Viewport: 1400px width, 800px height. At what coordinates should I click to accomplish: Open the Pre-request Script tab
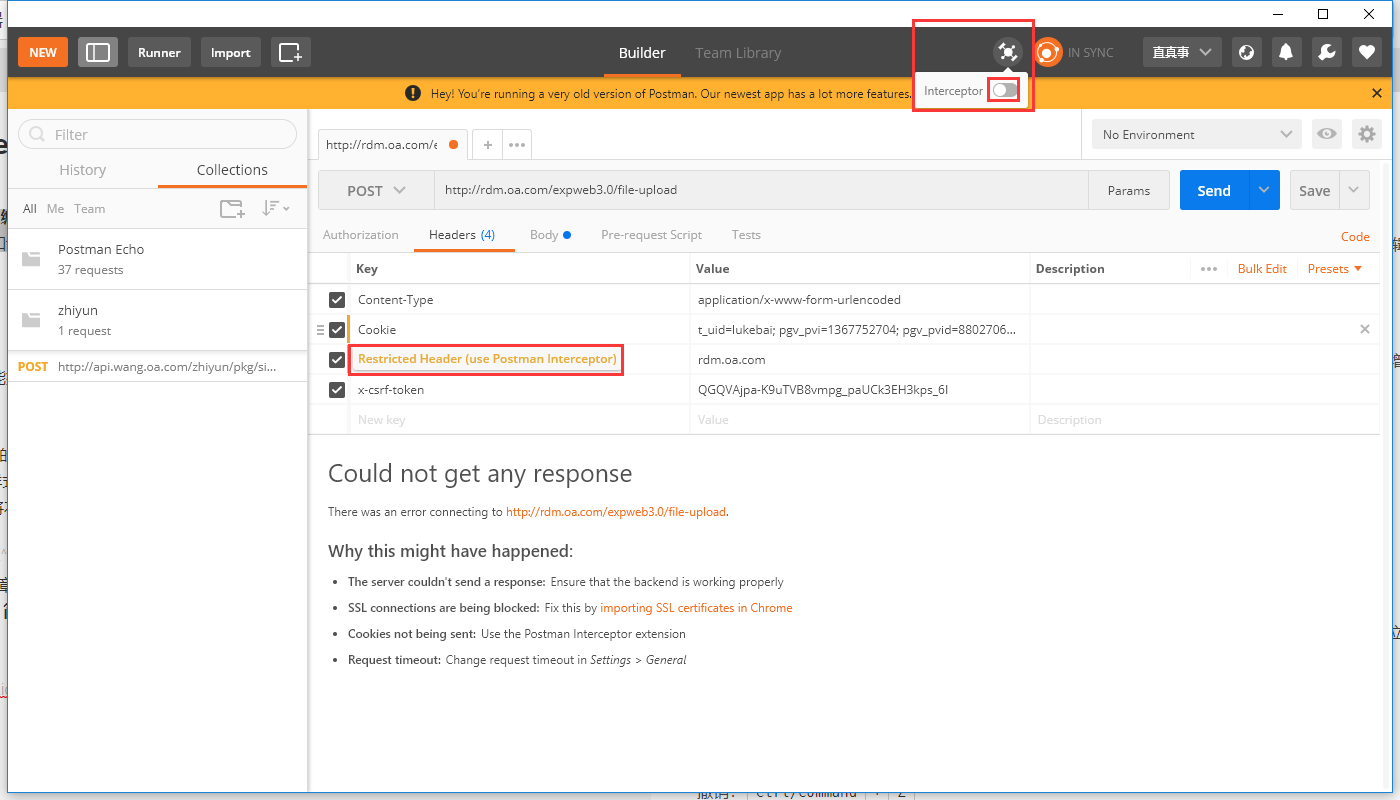coord(651,235)
